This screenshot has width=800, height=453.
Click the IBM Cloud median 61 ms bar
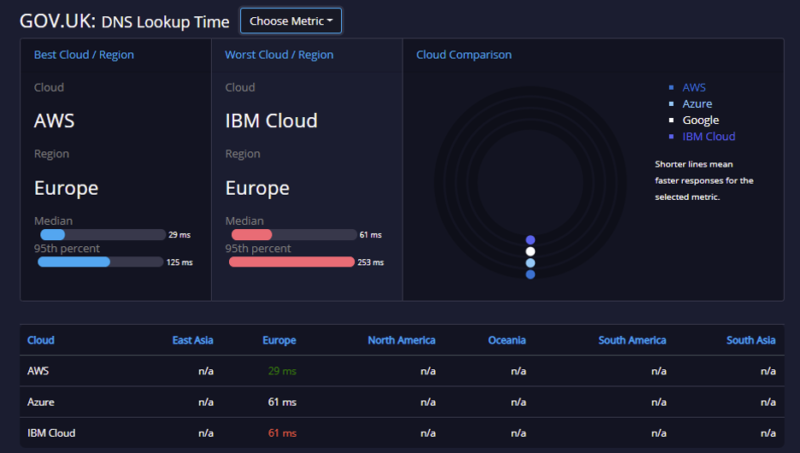[294, 235]
